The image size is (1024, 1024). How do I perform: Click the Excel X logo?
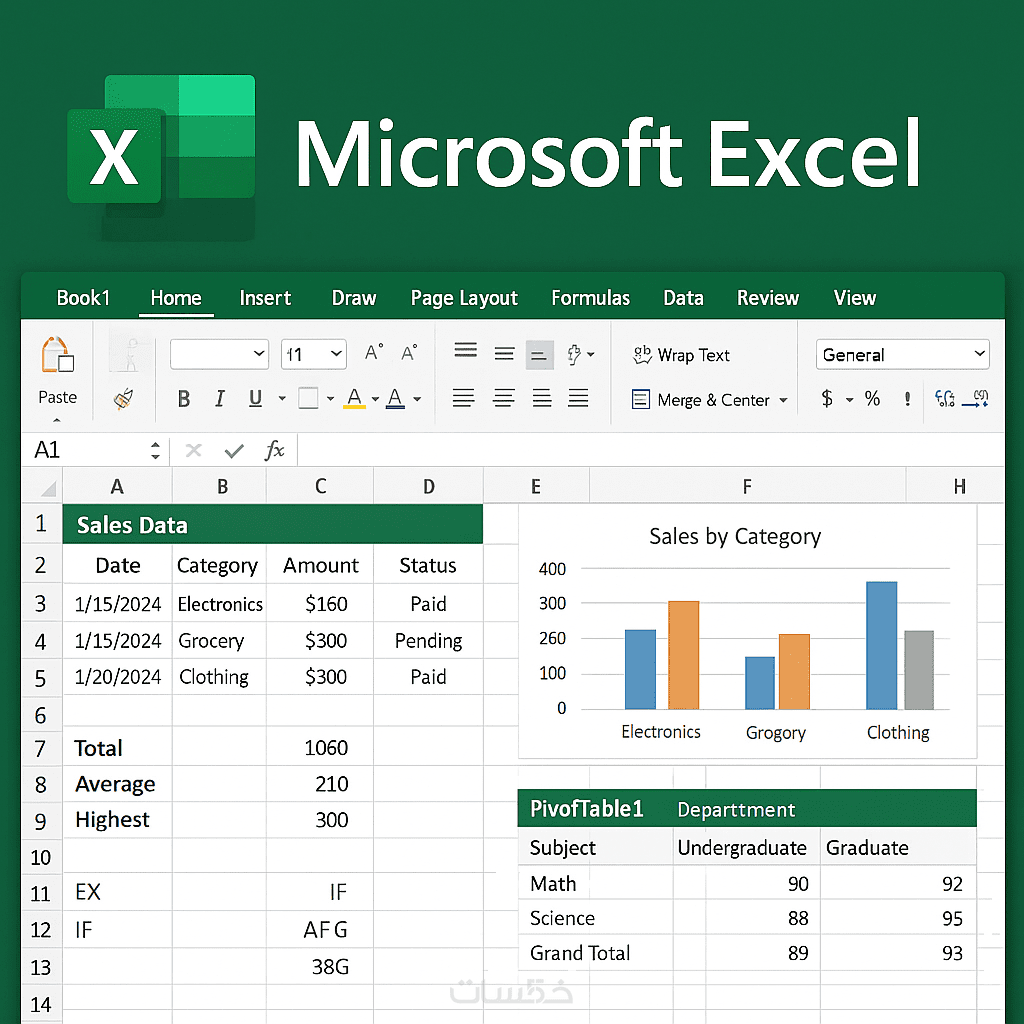coord(114,155)
